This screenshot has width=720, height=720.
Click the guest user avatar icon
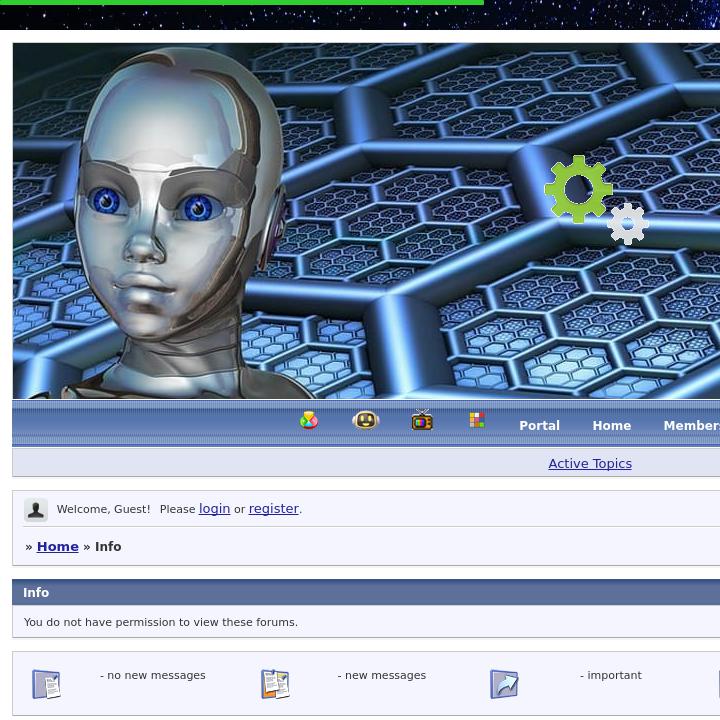(x=36, y=510)
